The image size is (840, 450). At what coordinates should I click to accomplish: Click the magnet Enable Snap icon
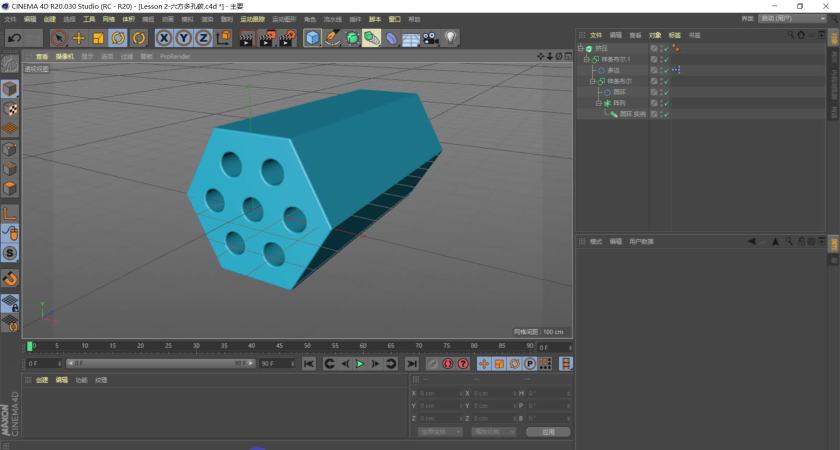pos(10,279)
